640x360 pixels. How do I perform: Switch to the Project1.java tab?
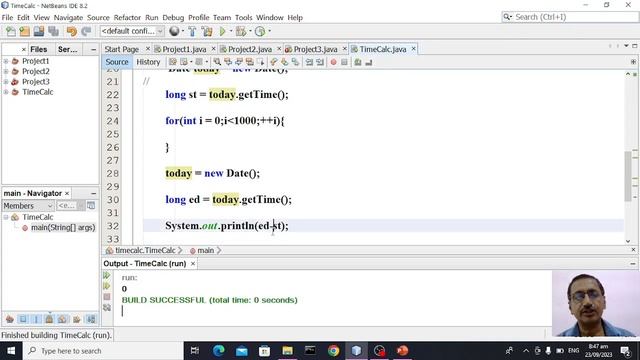click(184, 49)
